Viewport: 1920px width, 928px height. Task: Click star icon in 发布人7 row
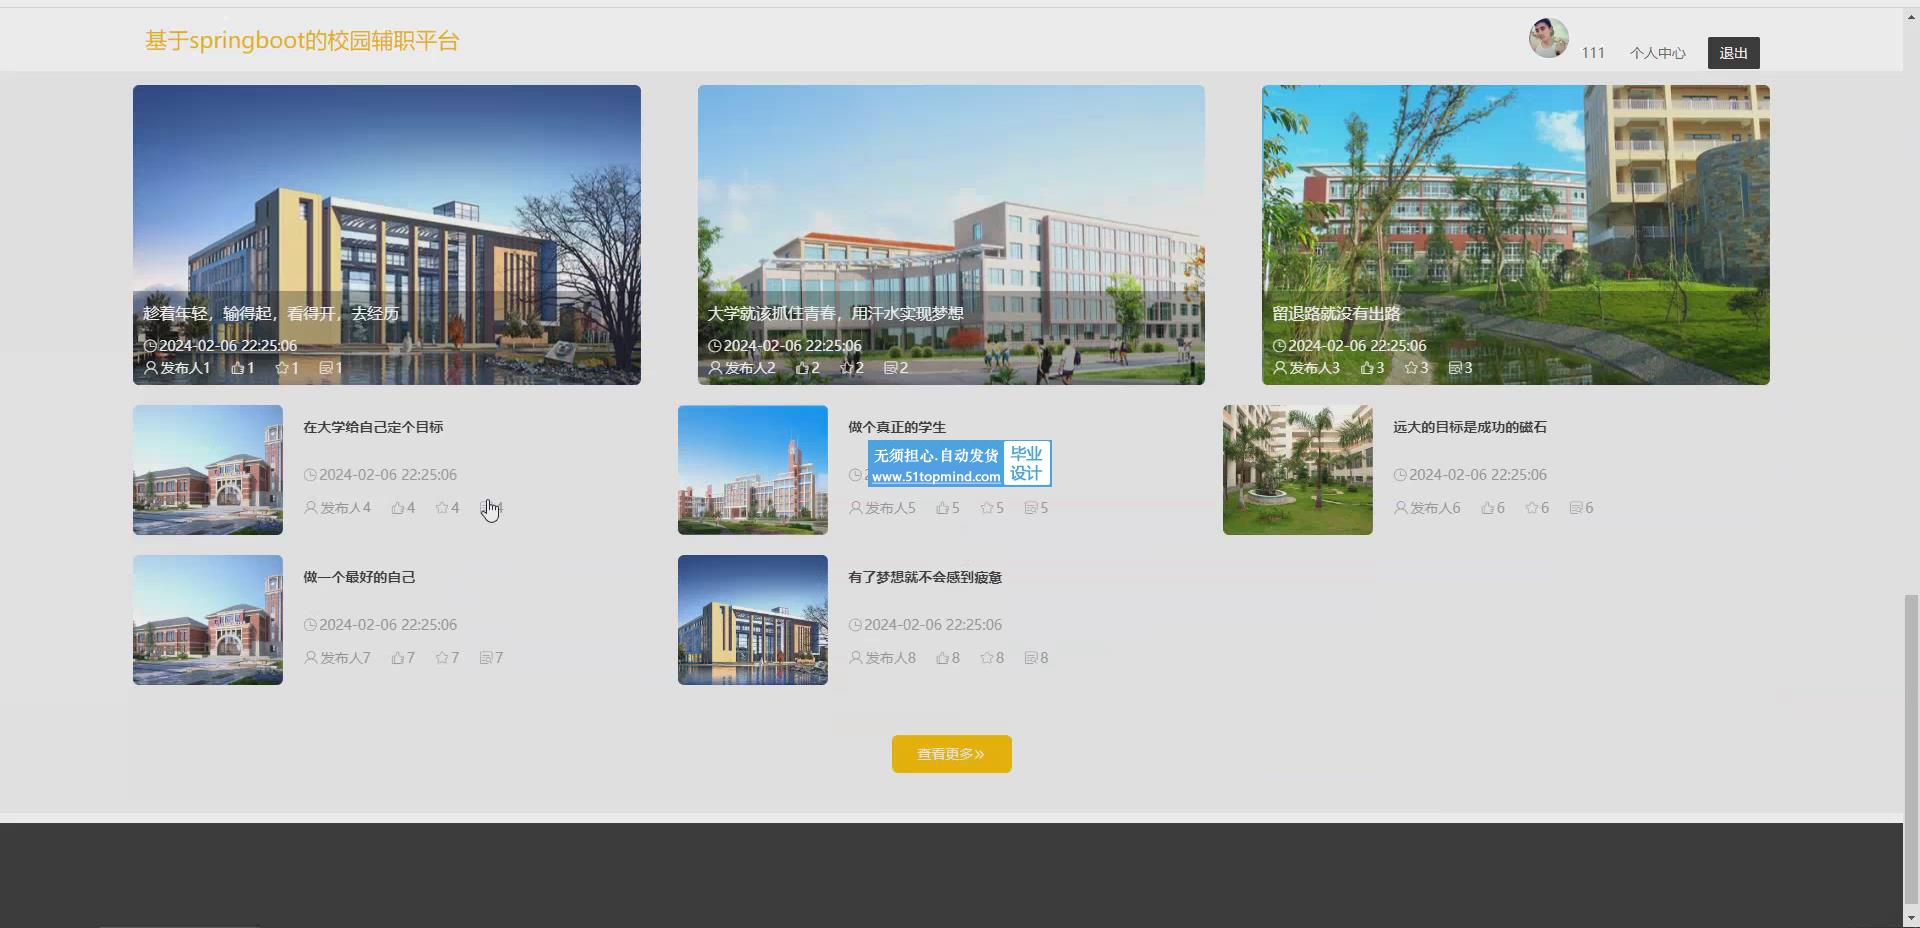(x=442, y=658)
